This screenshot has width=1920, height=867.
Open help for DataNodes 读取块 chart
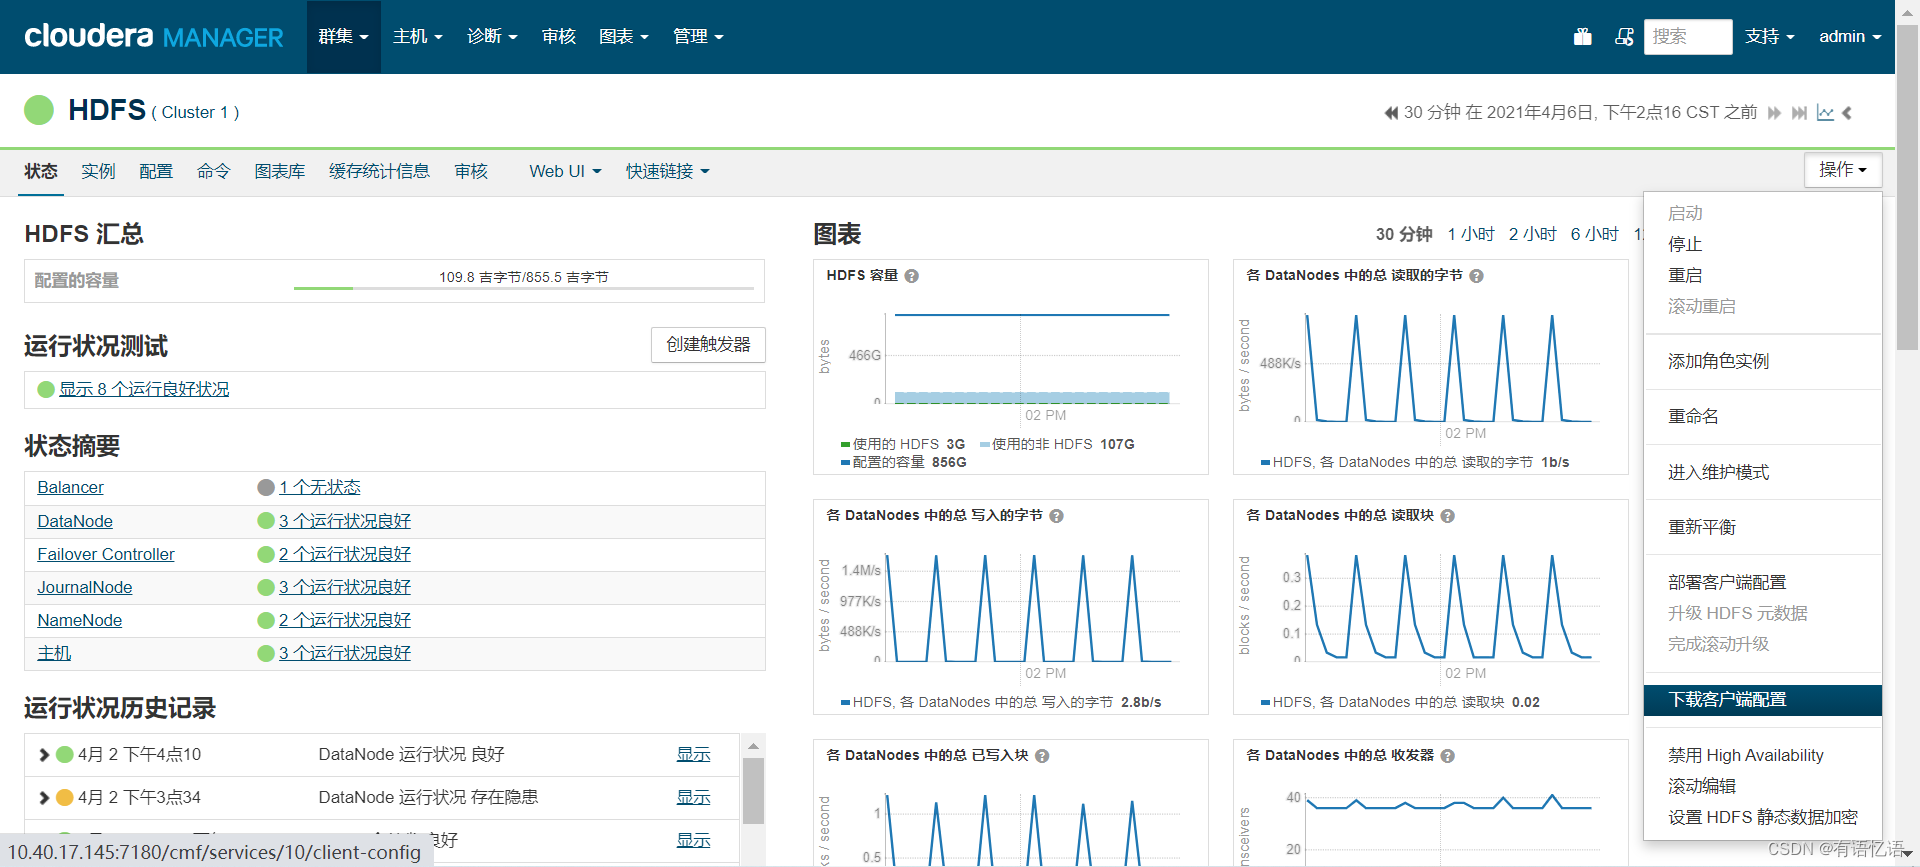tap(1447, 516)
